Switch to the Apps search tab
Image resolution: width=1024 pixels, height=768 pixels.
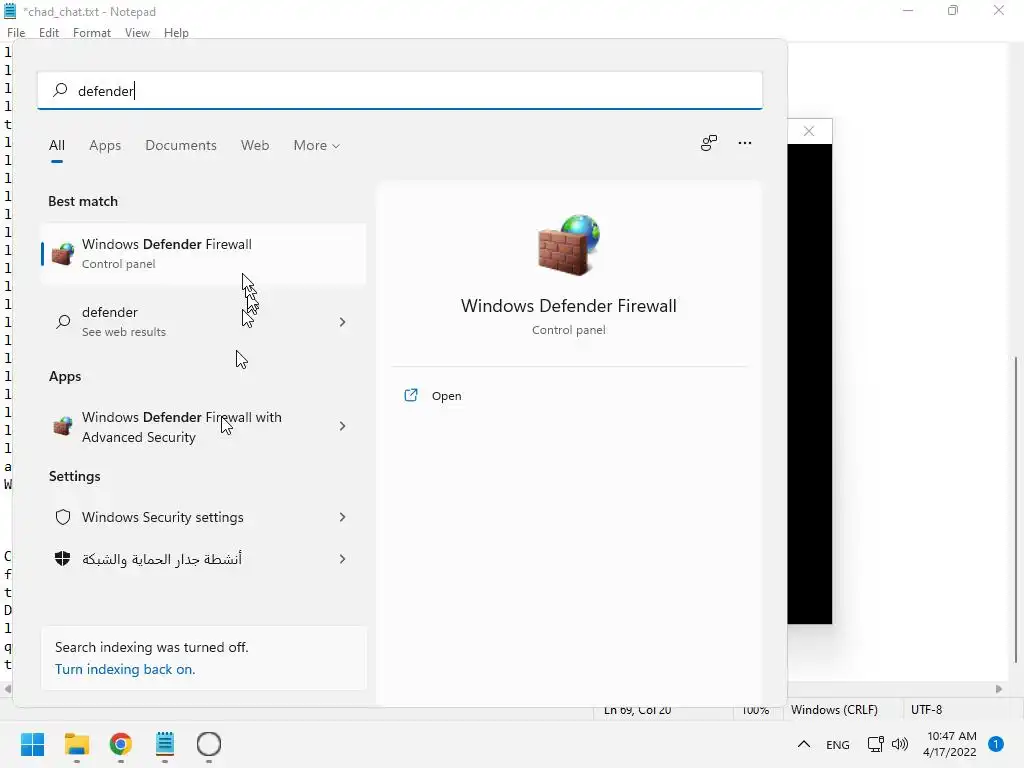(x=105, y=146)
